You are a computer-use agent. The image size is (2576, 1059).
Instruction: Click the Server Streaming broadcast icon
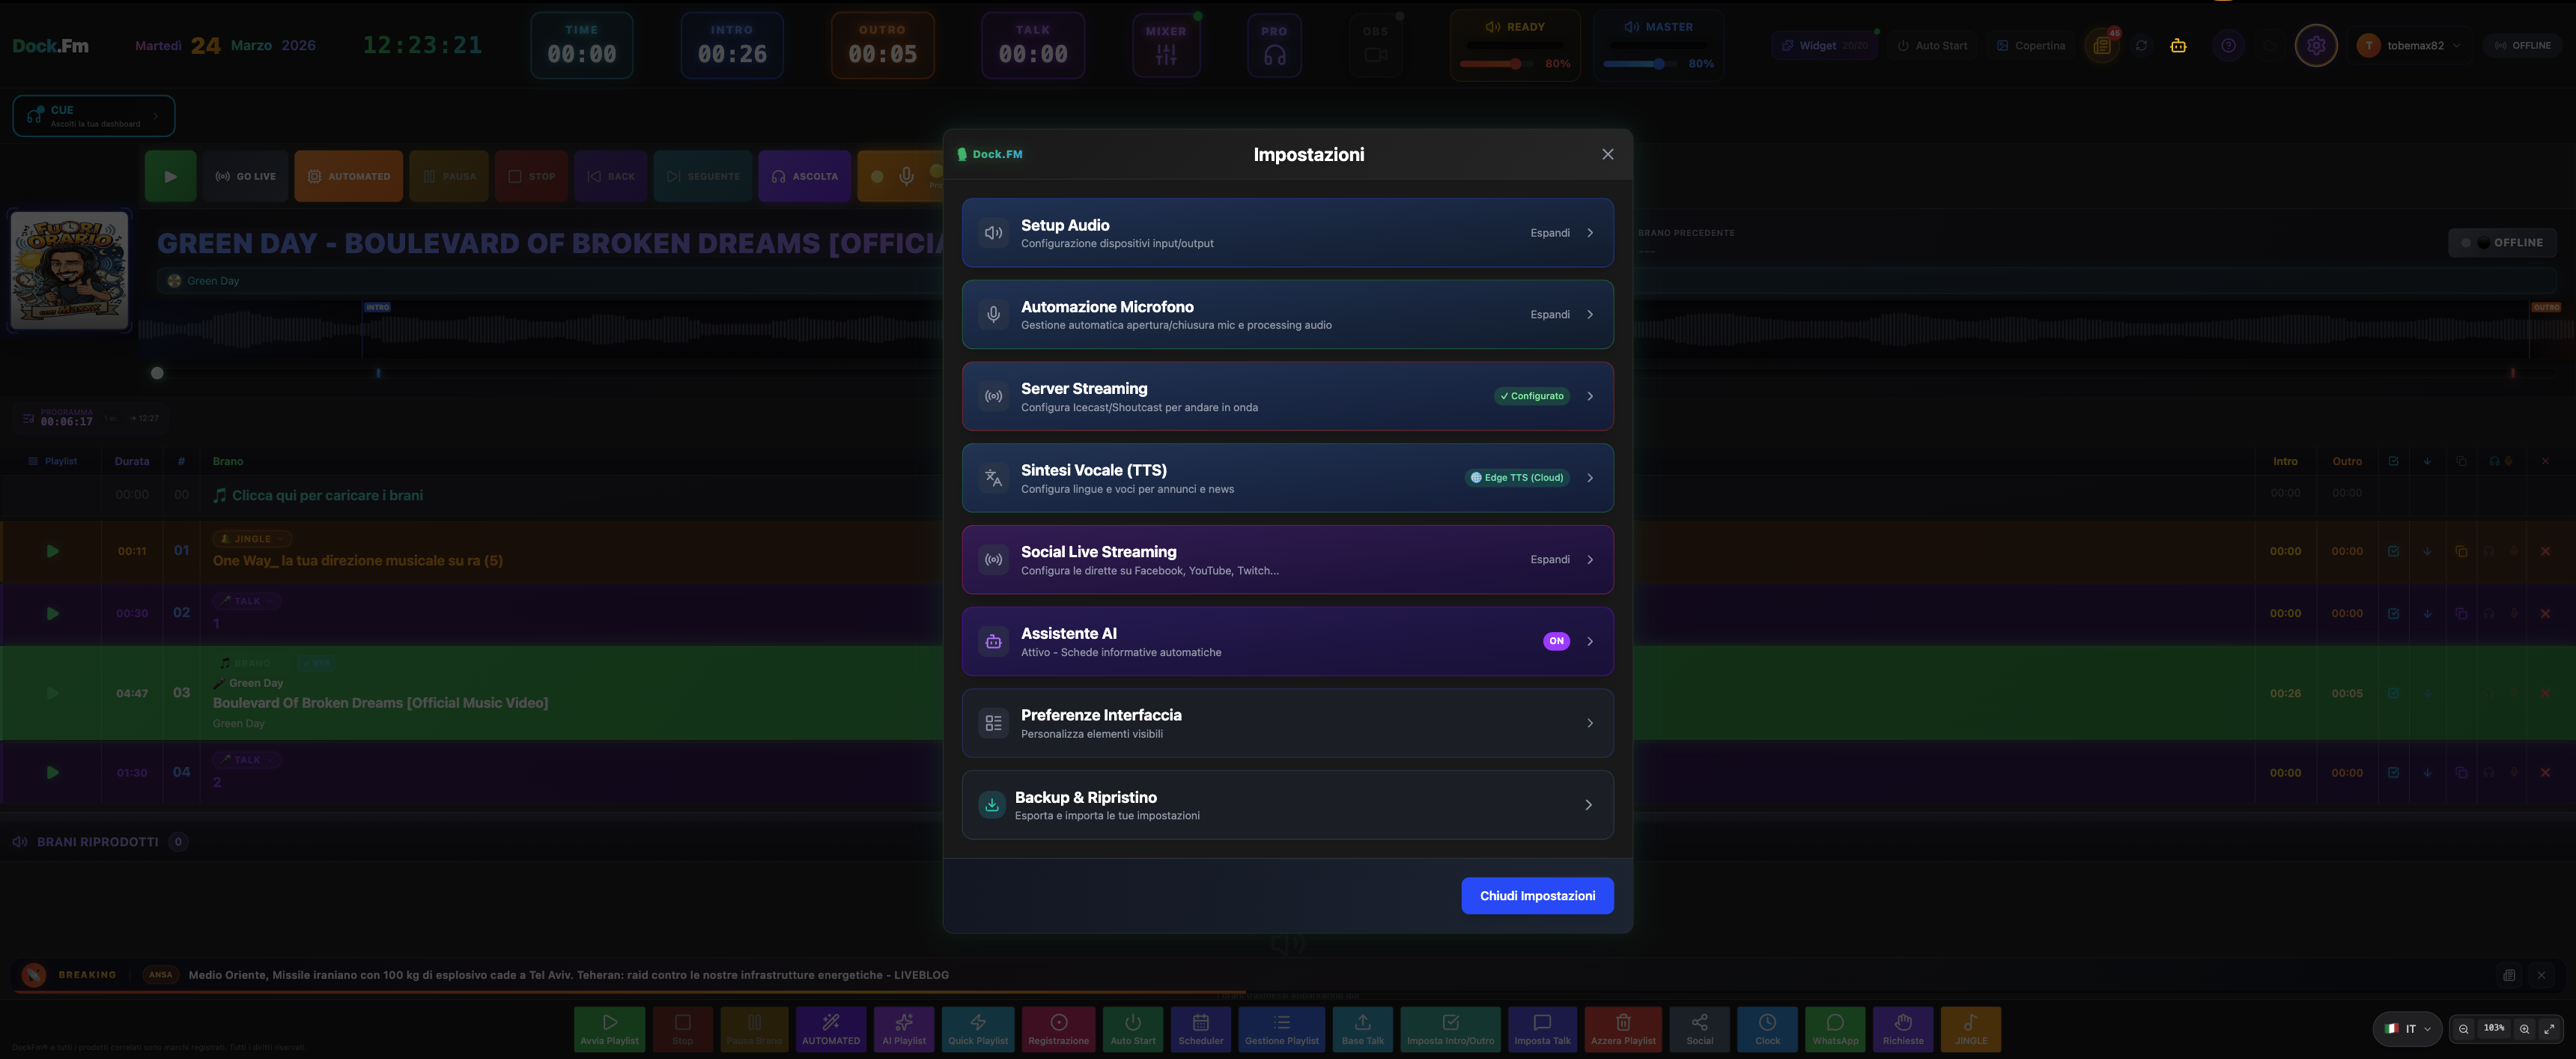[993, 396]
